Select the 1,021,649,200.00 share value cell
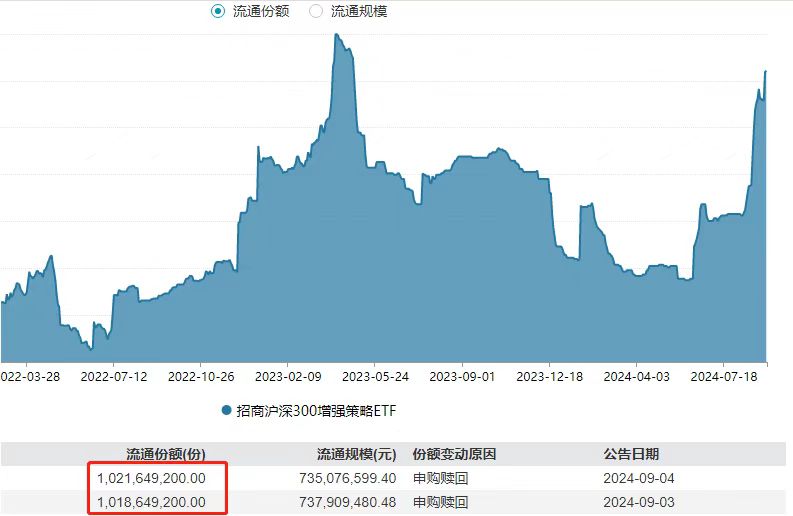Screen dimensions: 793x516 (151, 479)
